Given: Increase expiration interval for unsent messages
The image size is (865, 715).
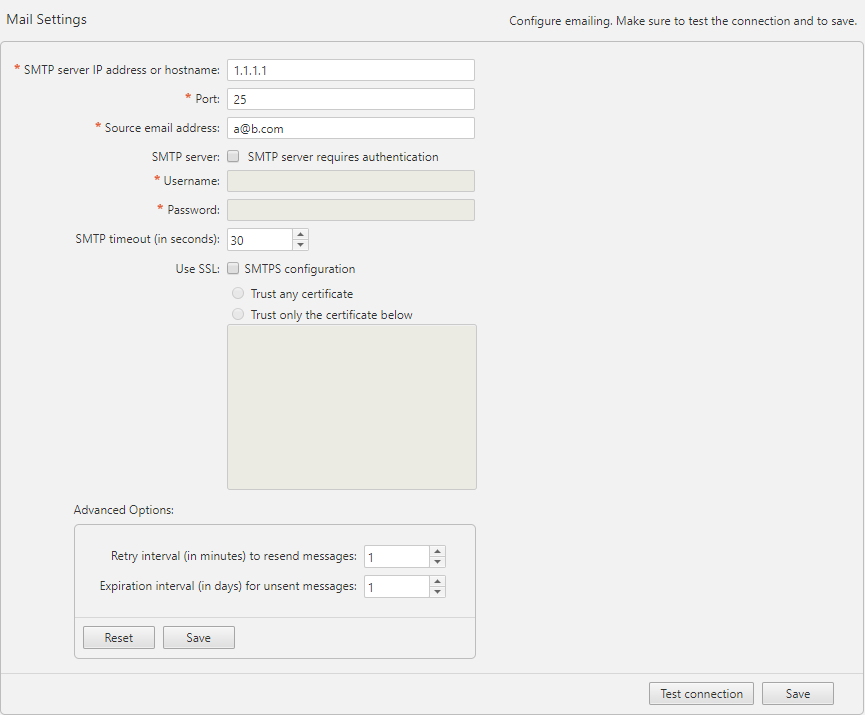Looking at the screenshot, I should [437, 581].
